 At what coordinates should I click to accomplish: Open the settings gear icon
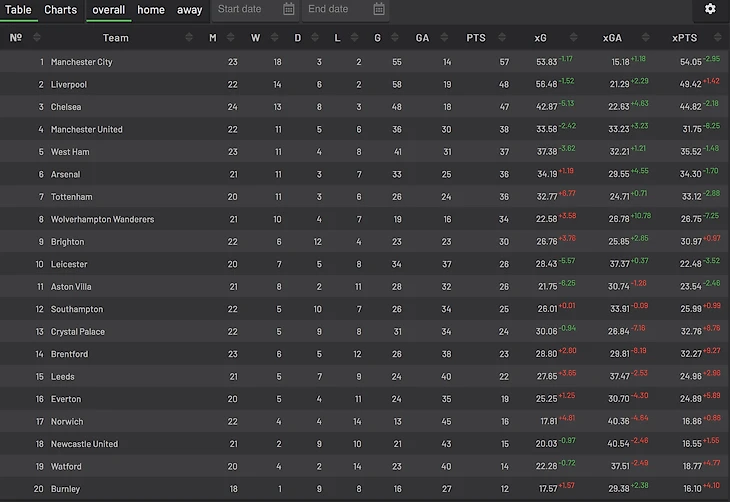pos(710,9)
